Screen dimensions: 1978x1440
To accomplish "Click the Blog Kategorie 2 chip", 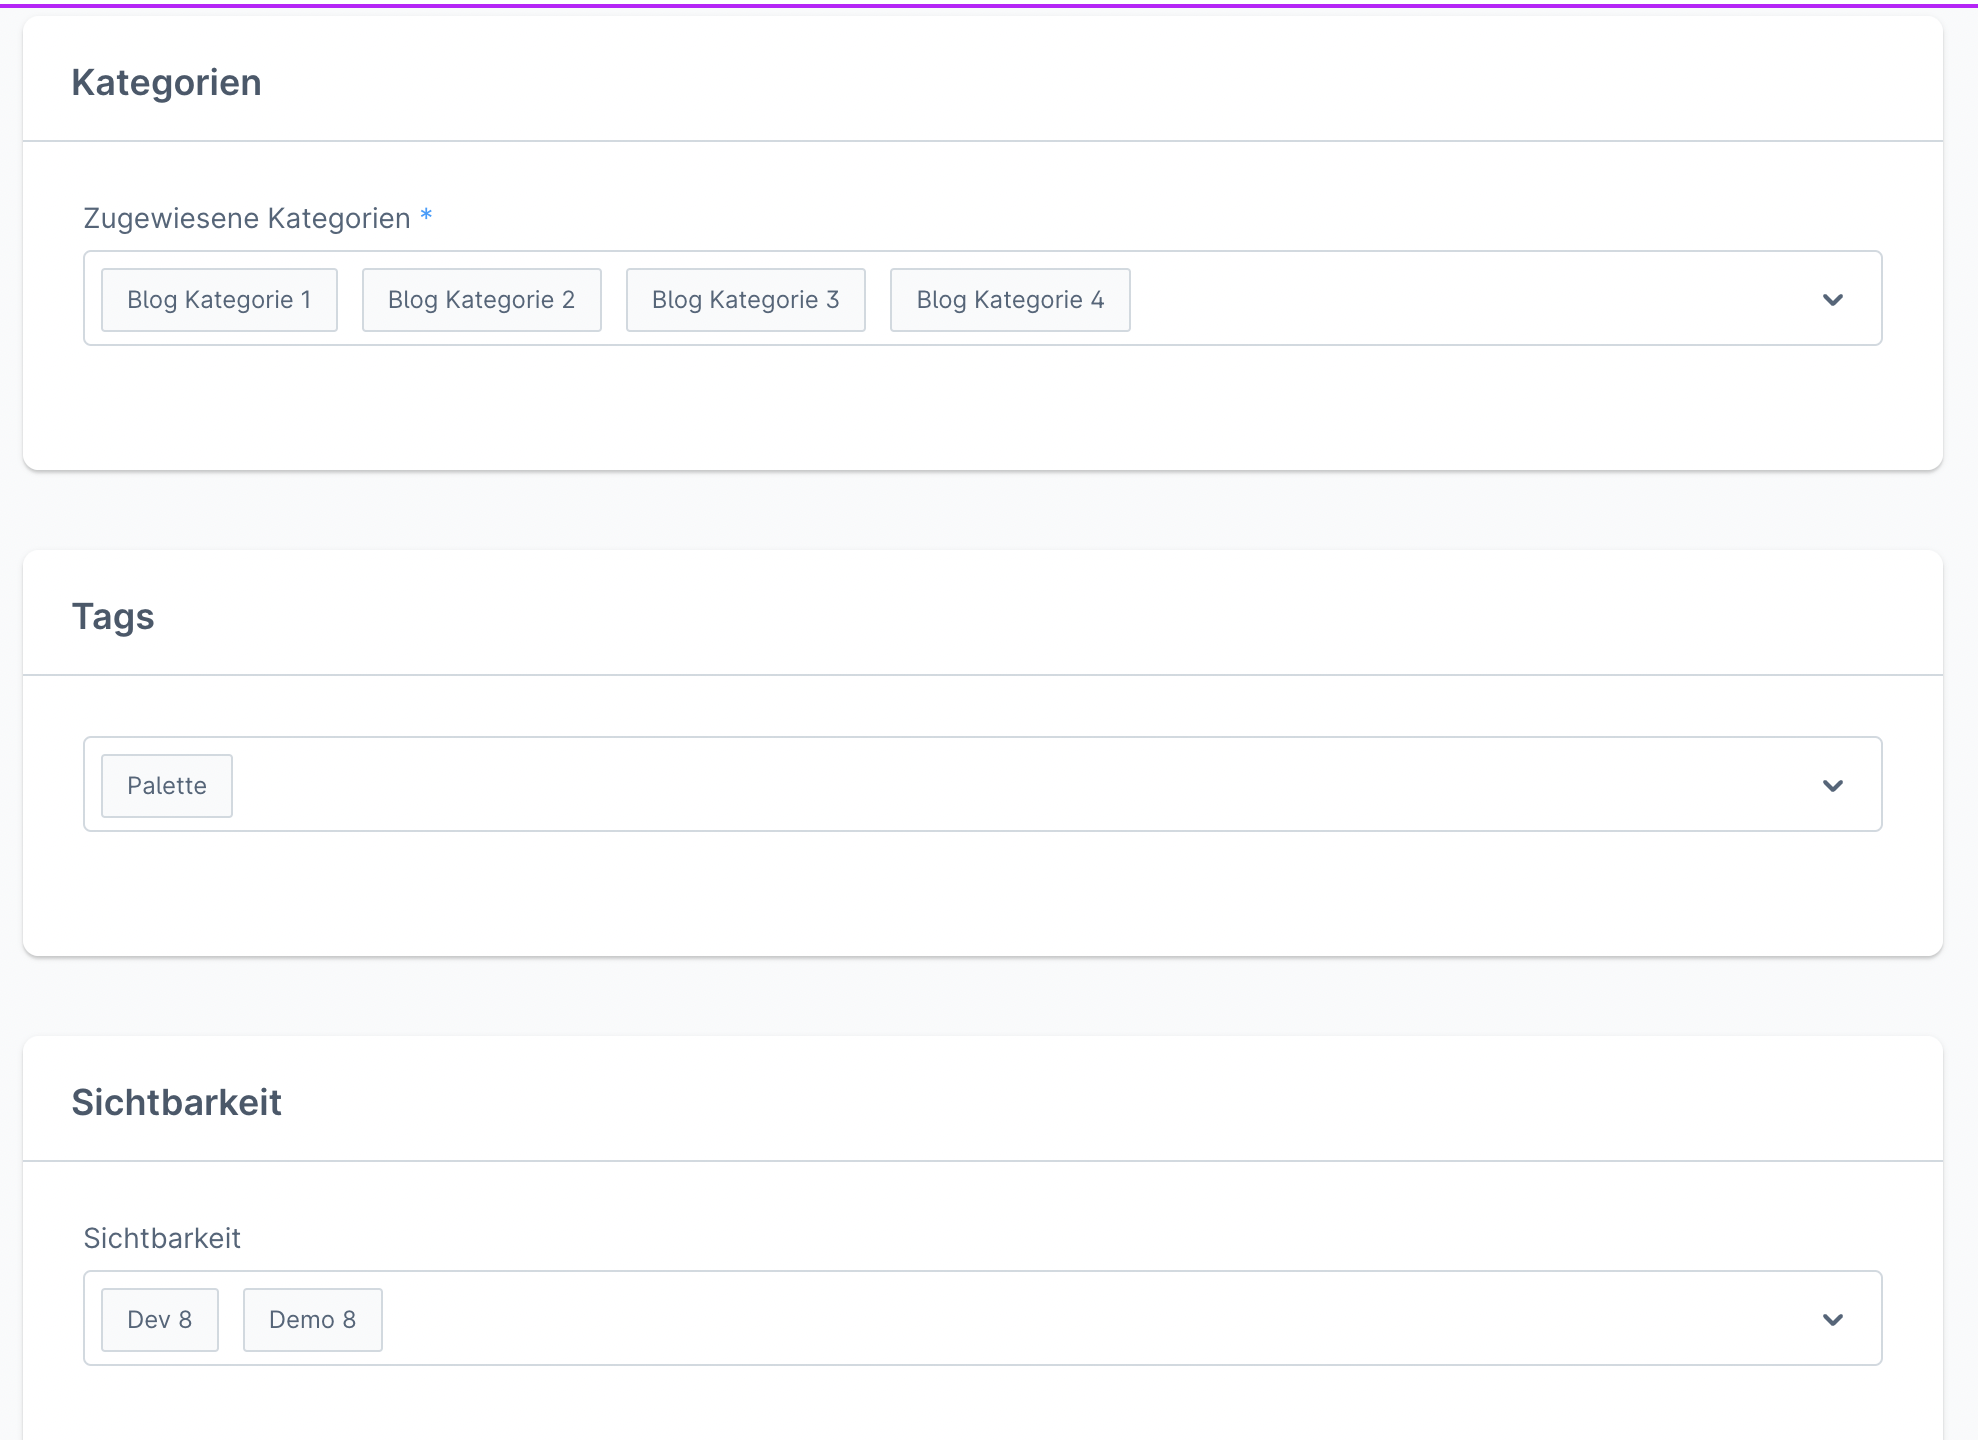I will (481, 300).
